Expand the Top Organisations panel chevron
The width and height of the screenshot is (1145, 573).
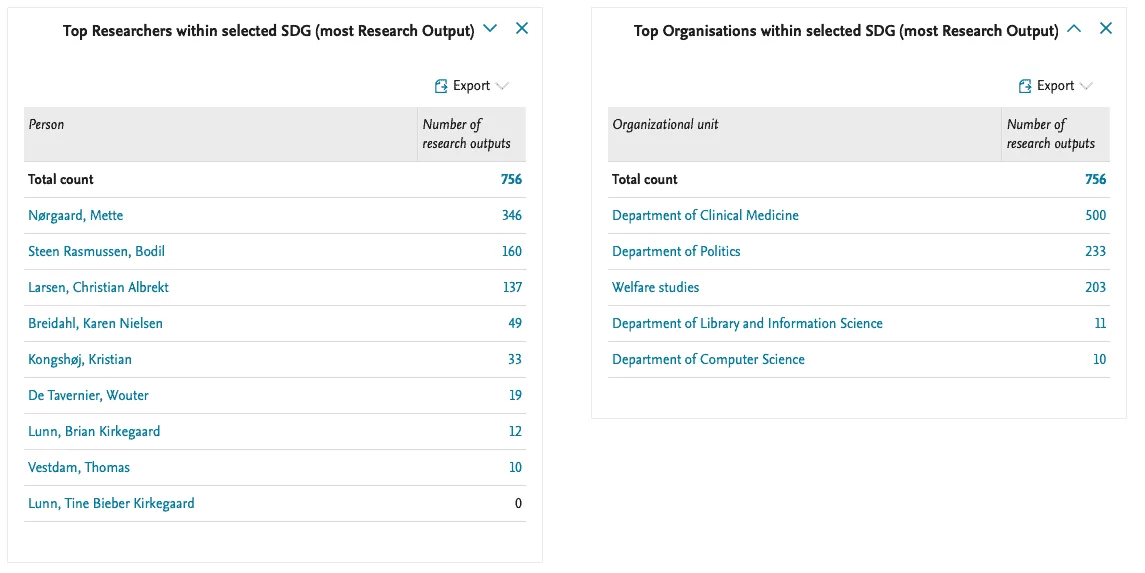click(x=1074, y=29)
